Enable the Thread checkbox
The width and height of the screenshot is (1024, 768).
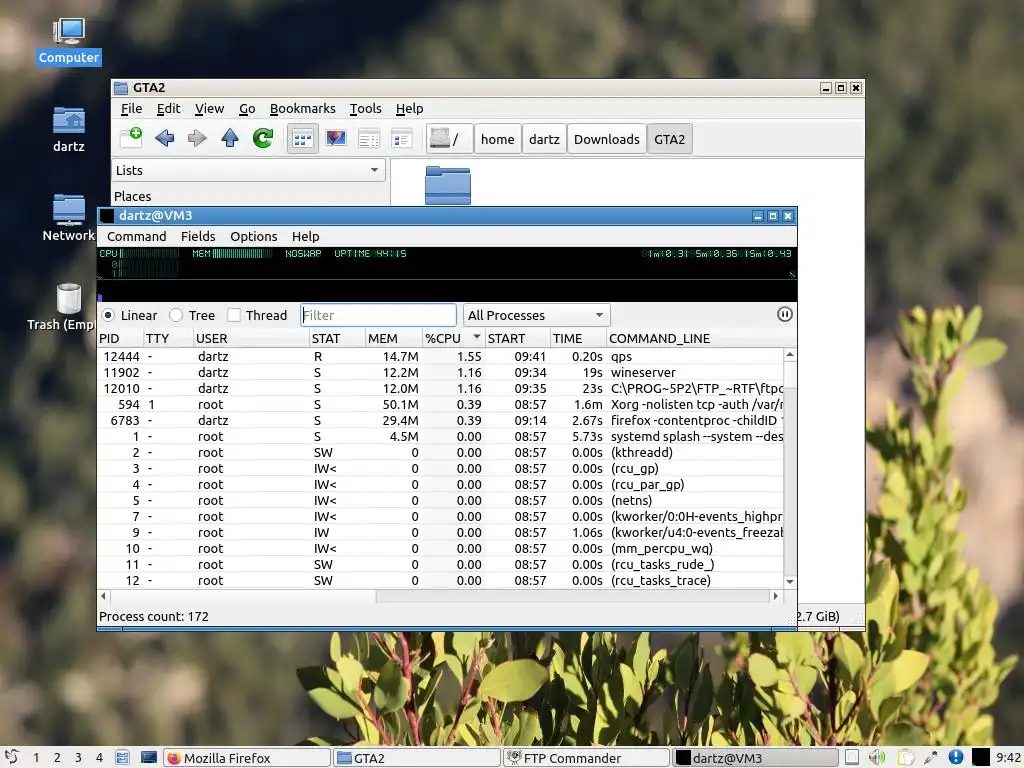pos(234,315)
